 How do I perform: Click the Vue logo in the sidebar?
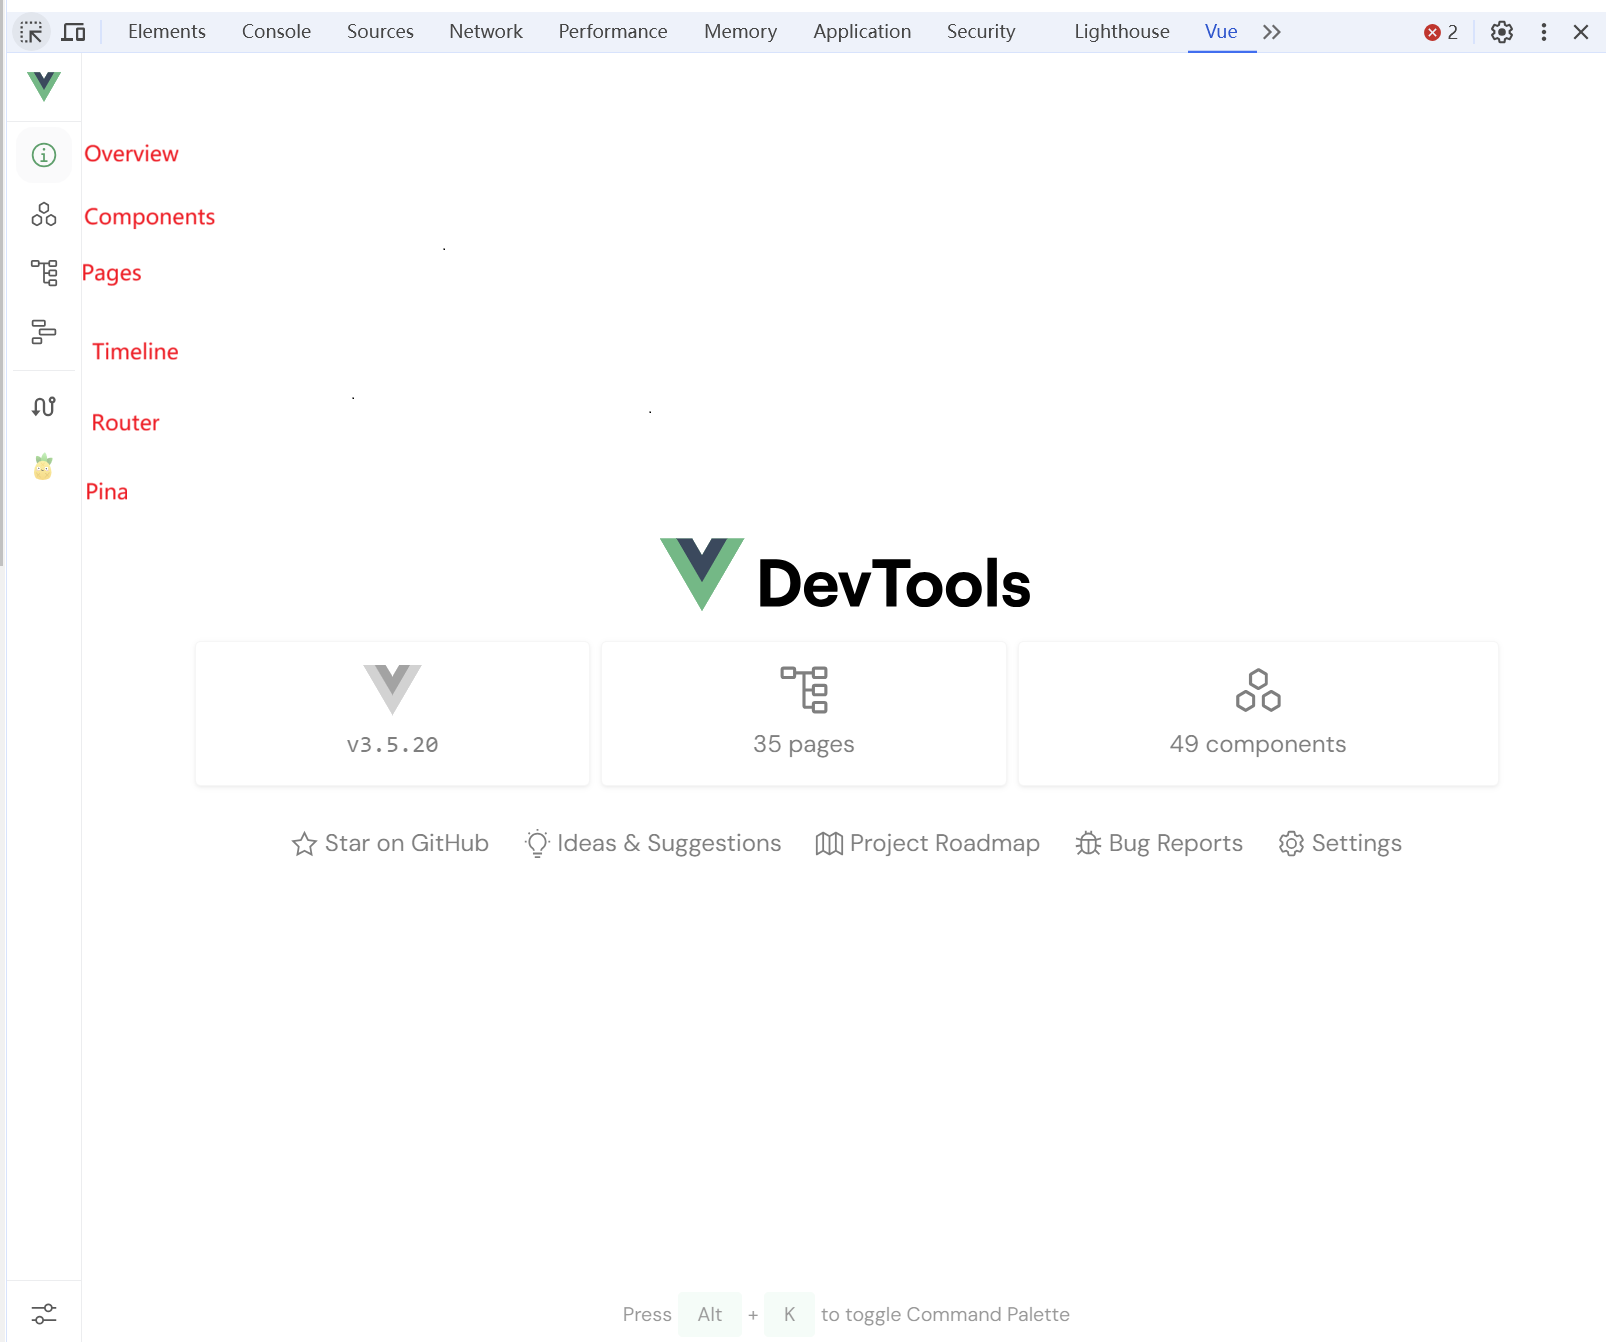[44, 86]
